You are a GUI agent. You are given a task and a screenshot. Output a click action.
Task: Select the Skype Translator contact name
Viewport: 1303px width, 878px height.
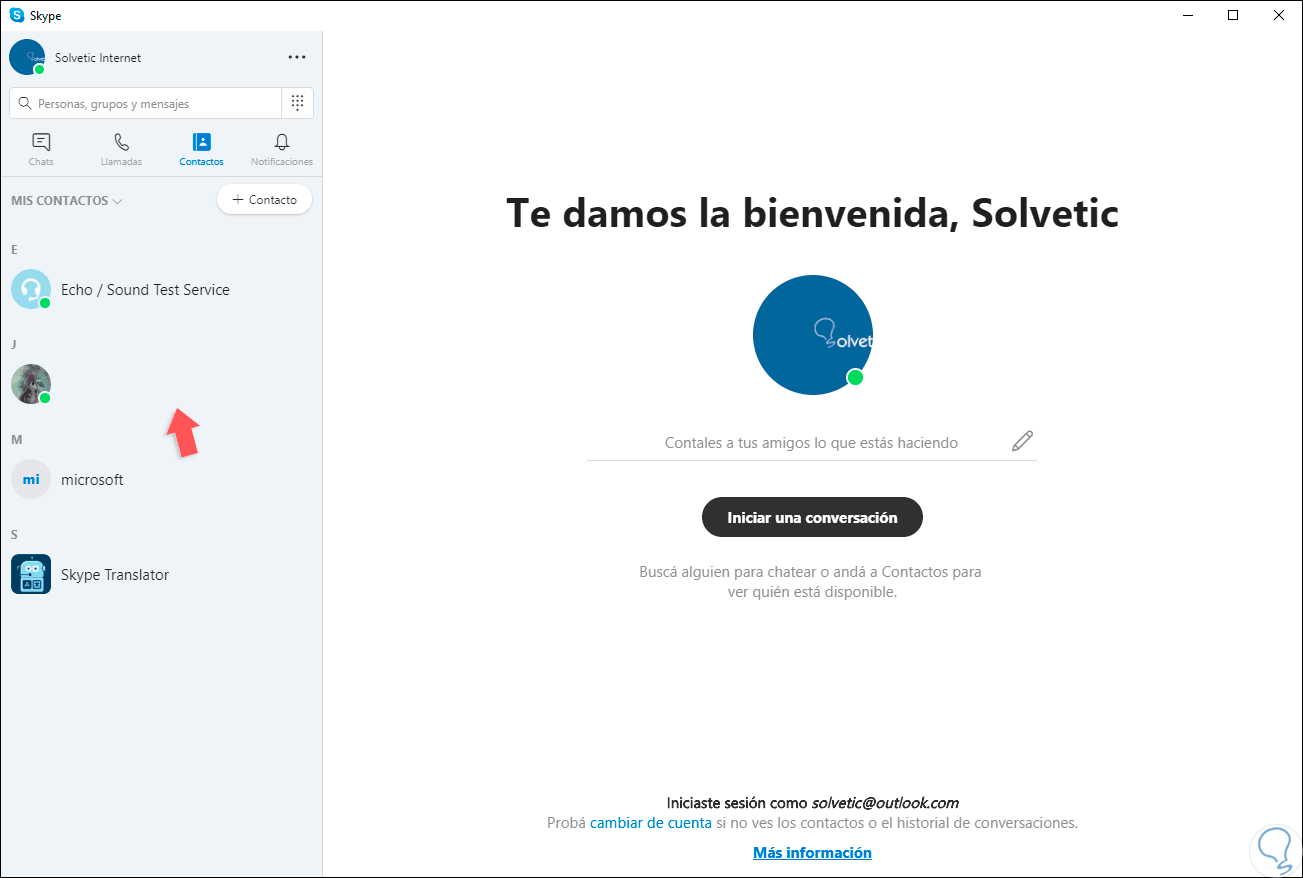115,574
